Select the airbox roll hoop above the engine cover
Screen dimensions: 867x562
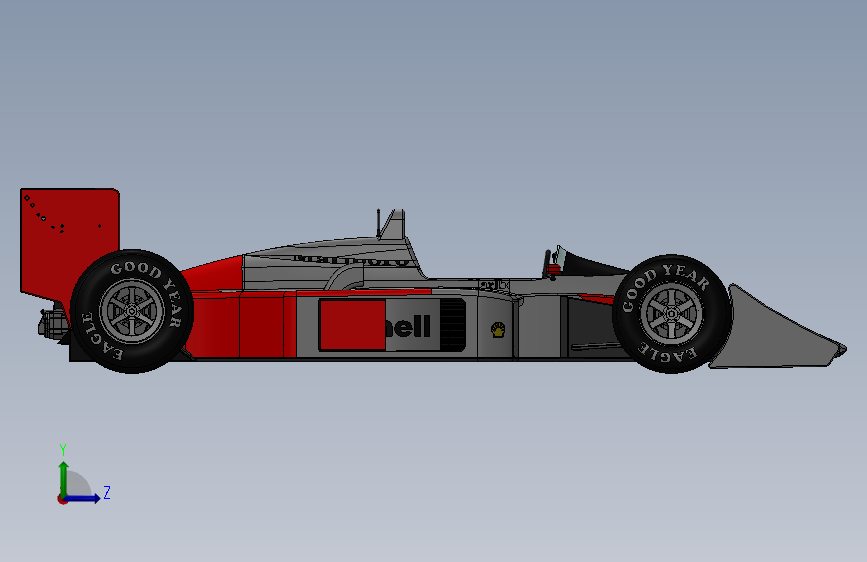tap(395, 225)
